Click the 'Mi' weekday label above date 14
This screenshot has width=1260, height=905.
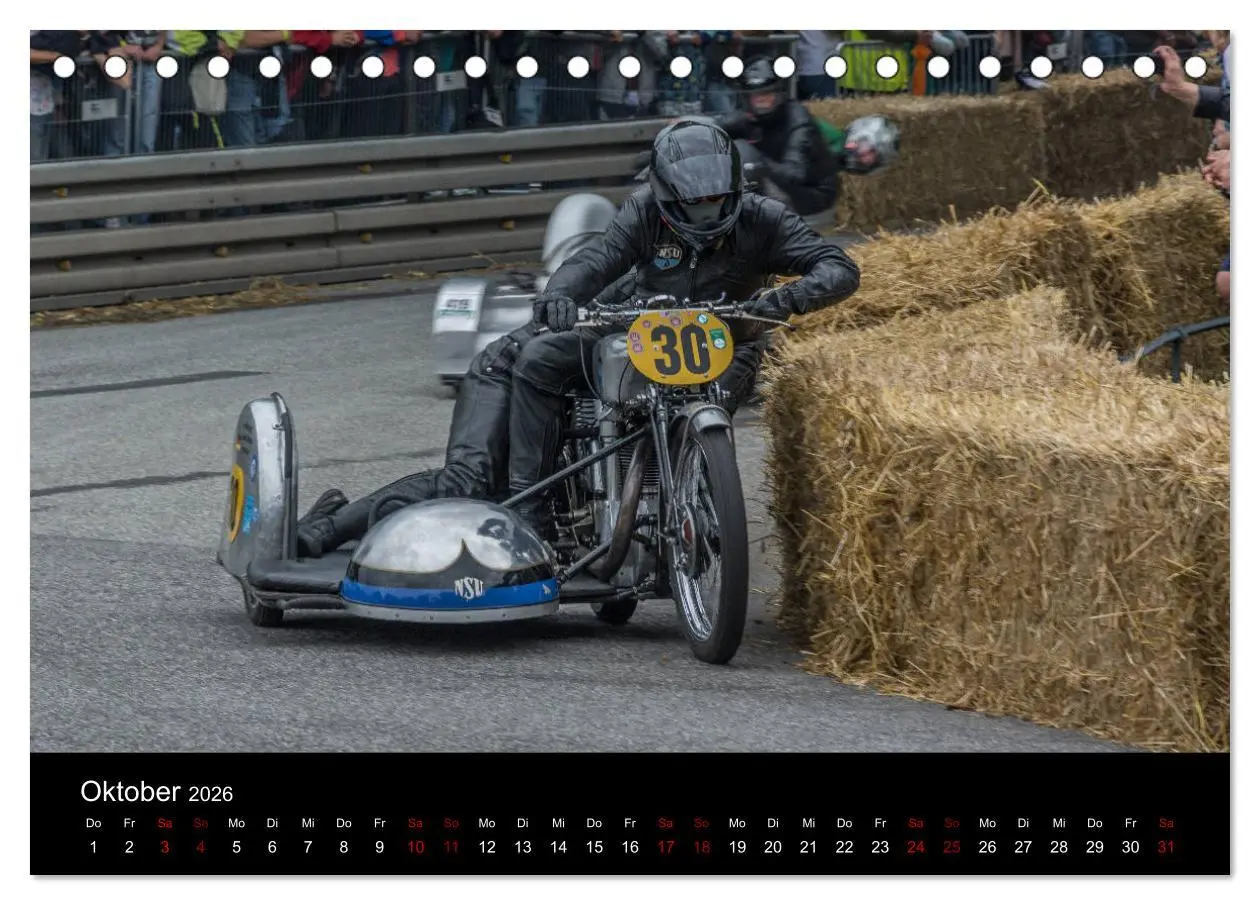point(558,823)
